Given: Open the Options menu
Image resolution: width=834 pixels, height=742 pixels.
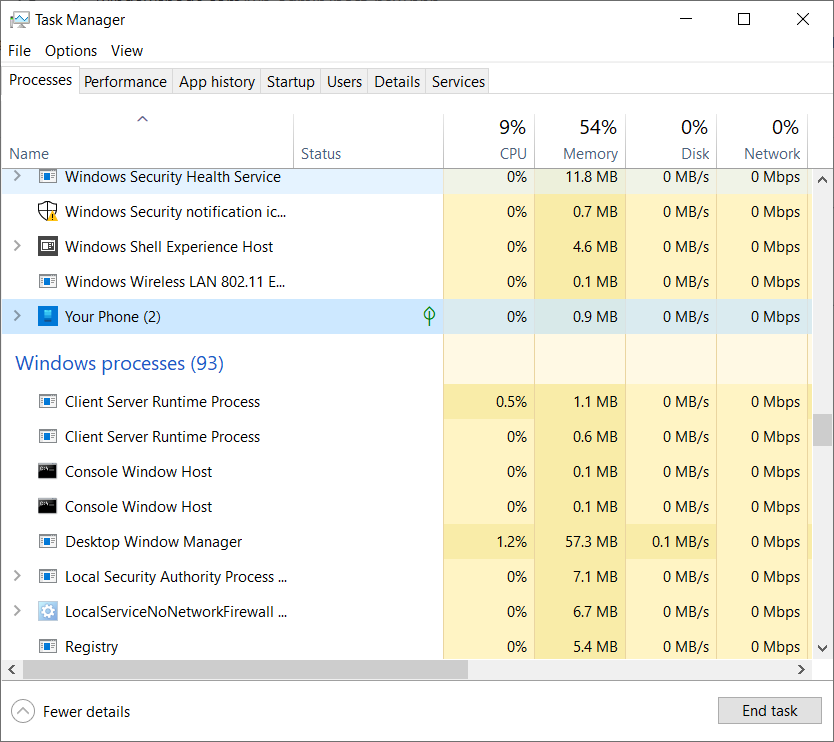Looking at the screenshot, I should tap(71, 51).
